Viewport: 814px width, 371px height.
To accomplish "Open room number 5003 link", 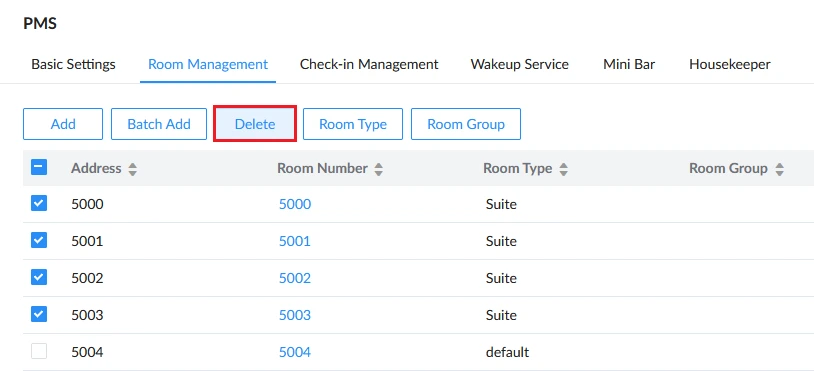I will (x=295, y=315).
